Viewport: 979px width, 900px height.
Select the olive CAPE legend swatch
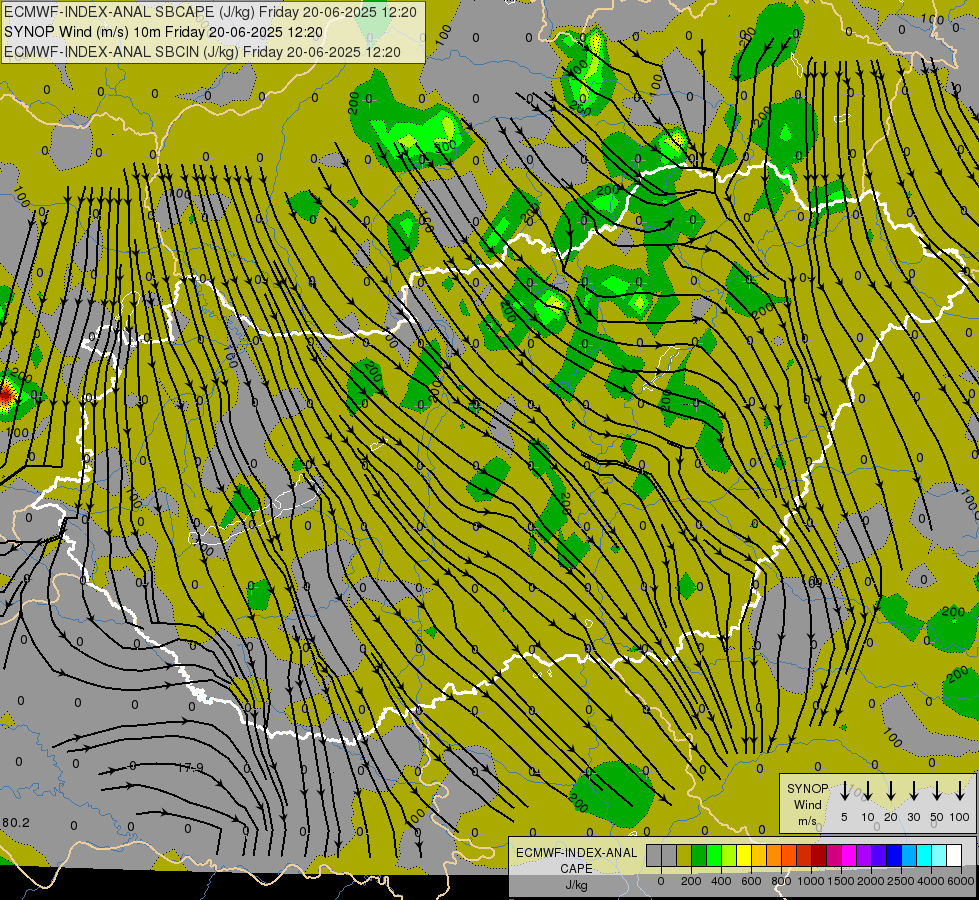[684, 855]
